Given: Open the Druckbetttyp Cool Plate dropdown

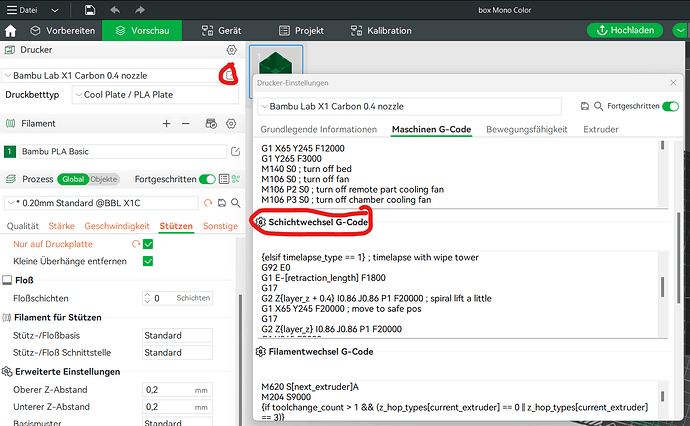Looking at the screenshot, I should tap(155, 95).
